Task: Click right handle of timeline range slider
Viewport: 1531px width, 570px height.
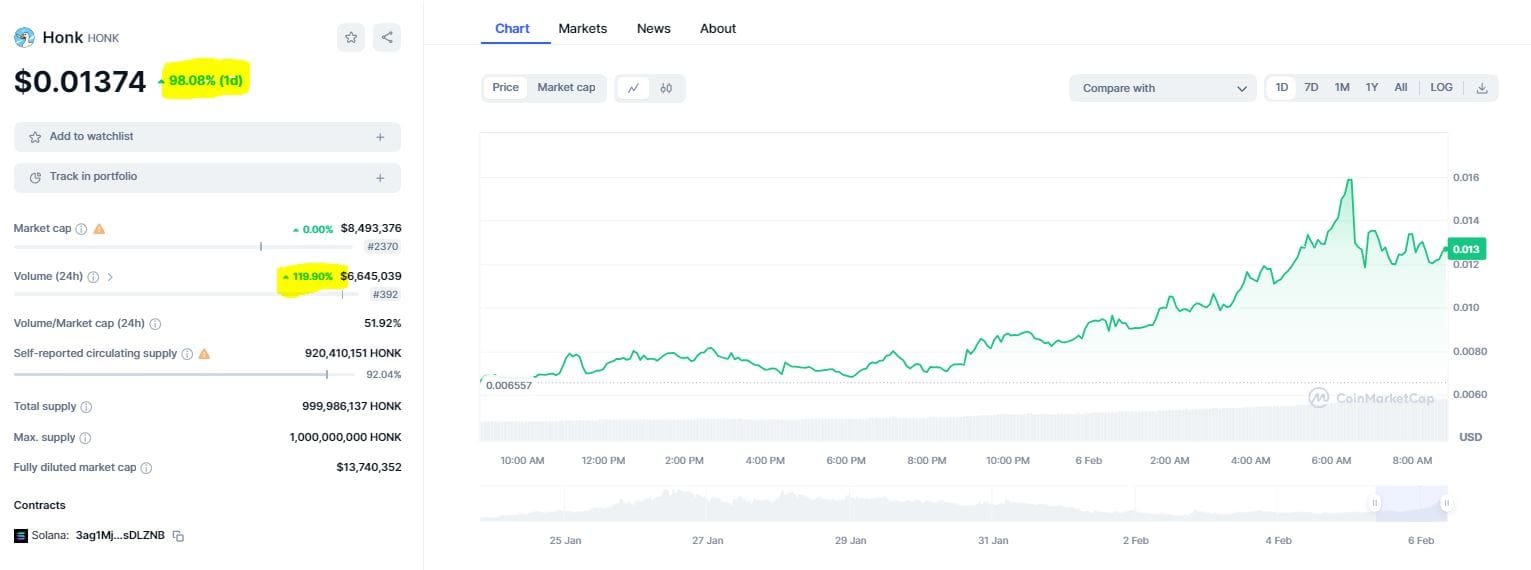Action: (1446, 503)
